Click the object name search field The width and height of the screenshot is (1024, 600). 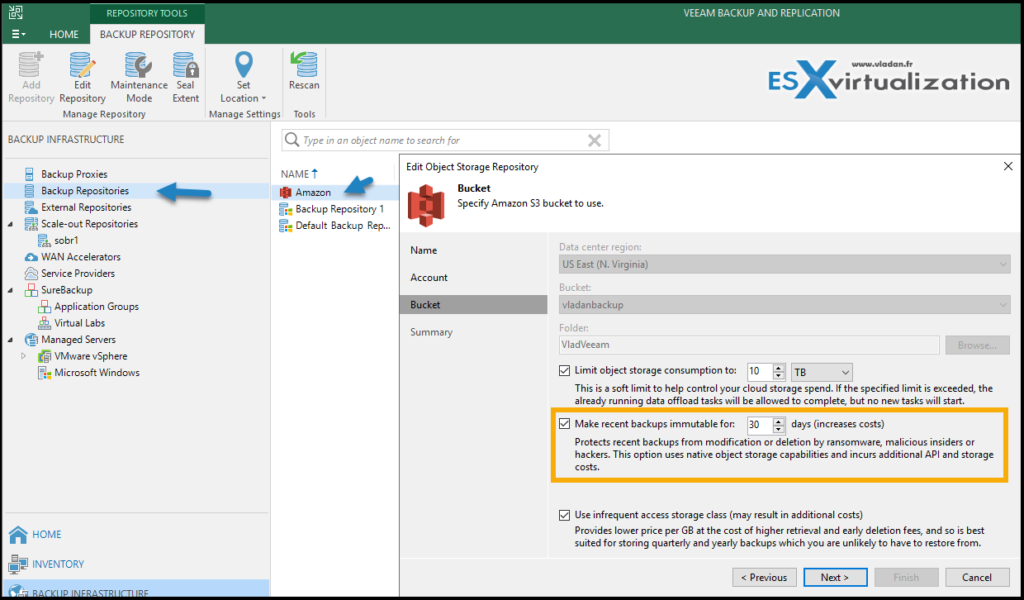pos(443,140)
